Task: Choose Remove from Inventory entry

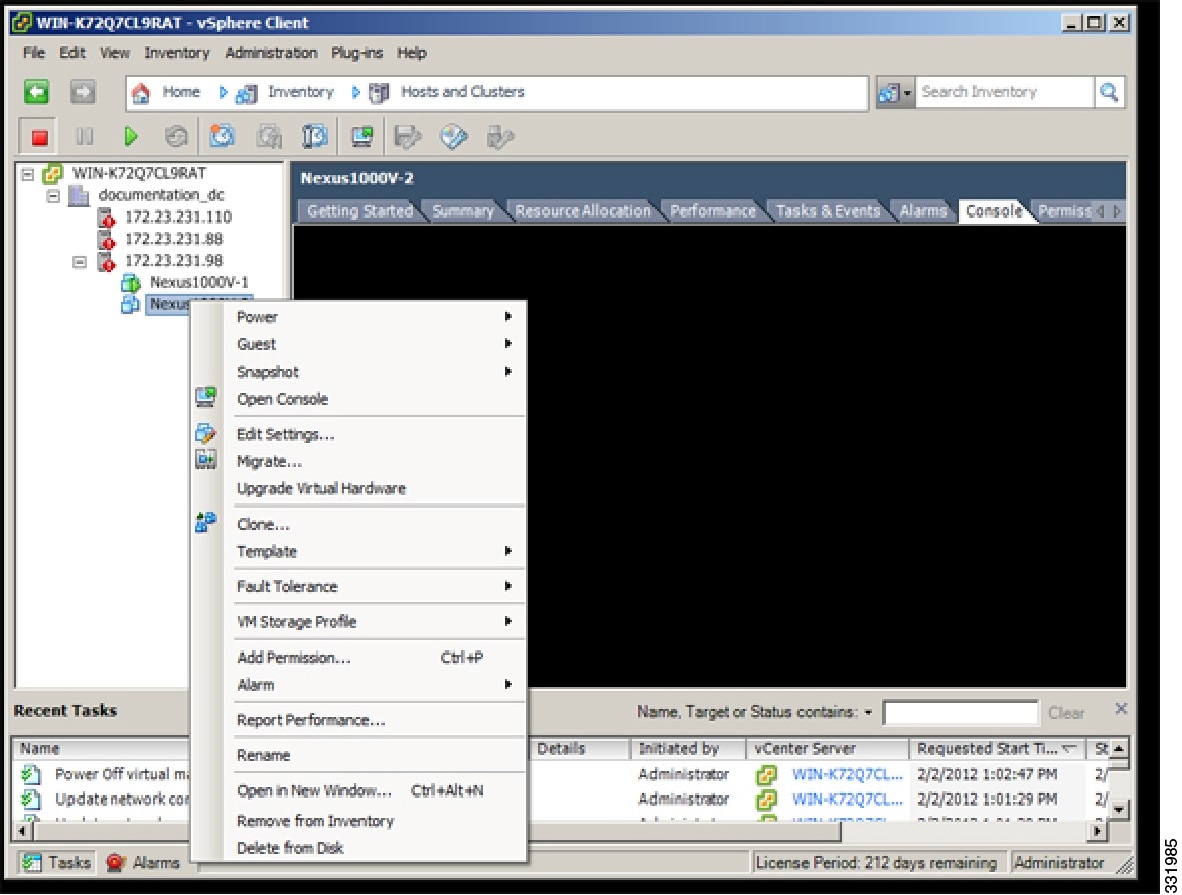Action: click(x=315, y=821)
